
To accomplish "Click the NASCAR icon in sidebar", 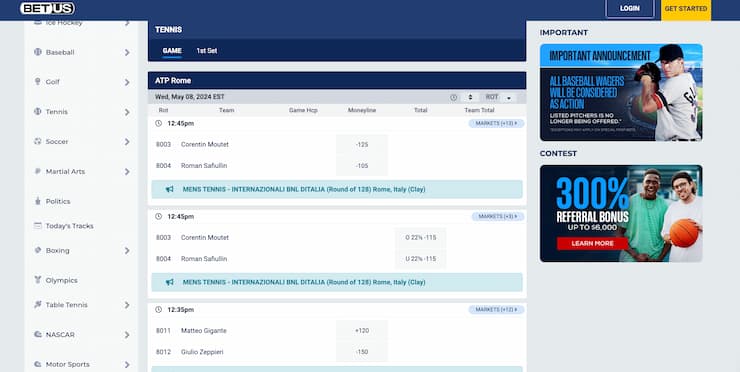I will tap(38, 334).
